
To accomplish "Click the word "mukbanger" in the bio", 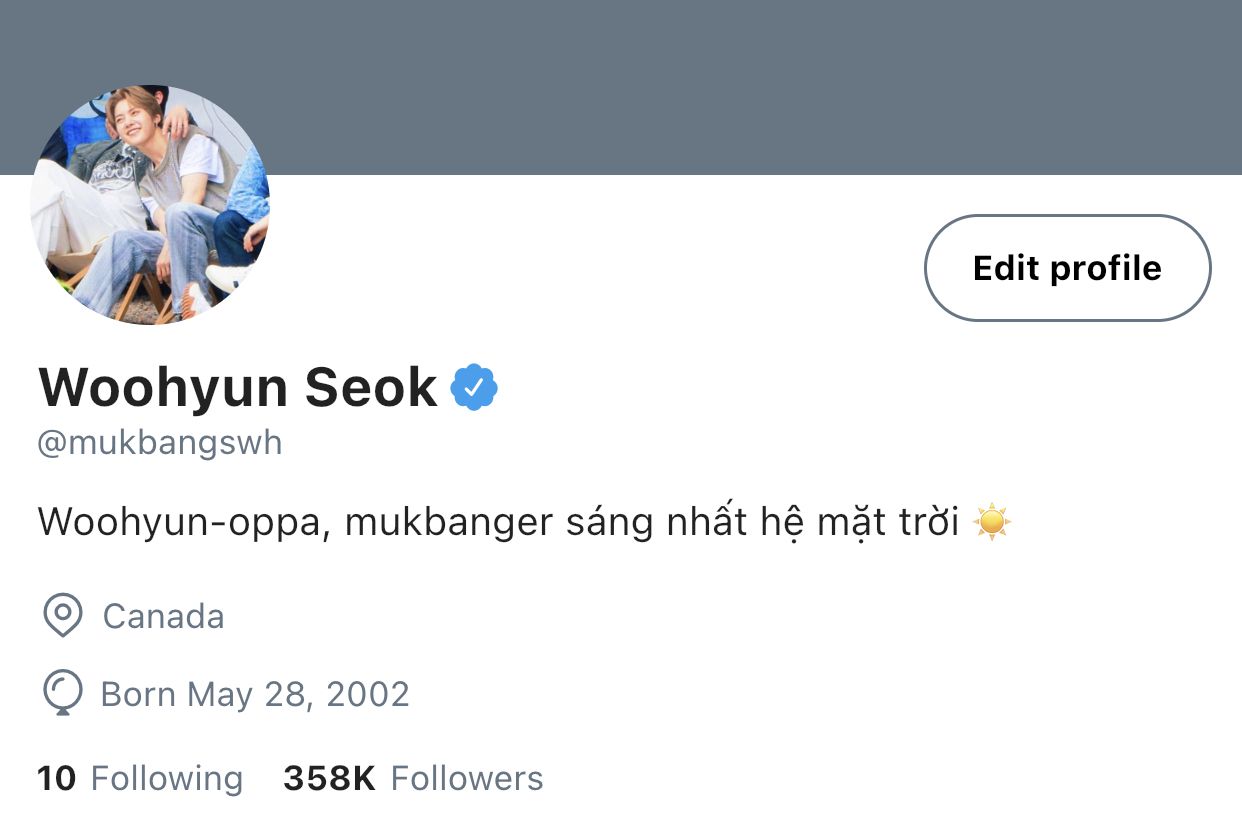I will pos(448,522).
